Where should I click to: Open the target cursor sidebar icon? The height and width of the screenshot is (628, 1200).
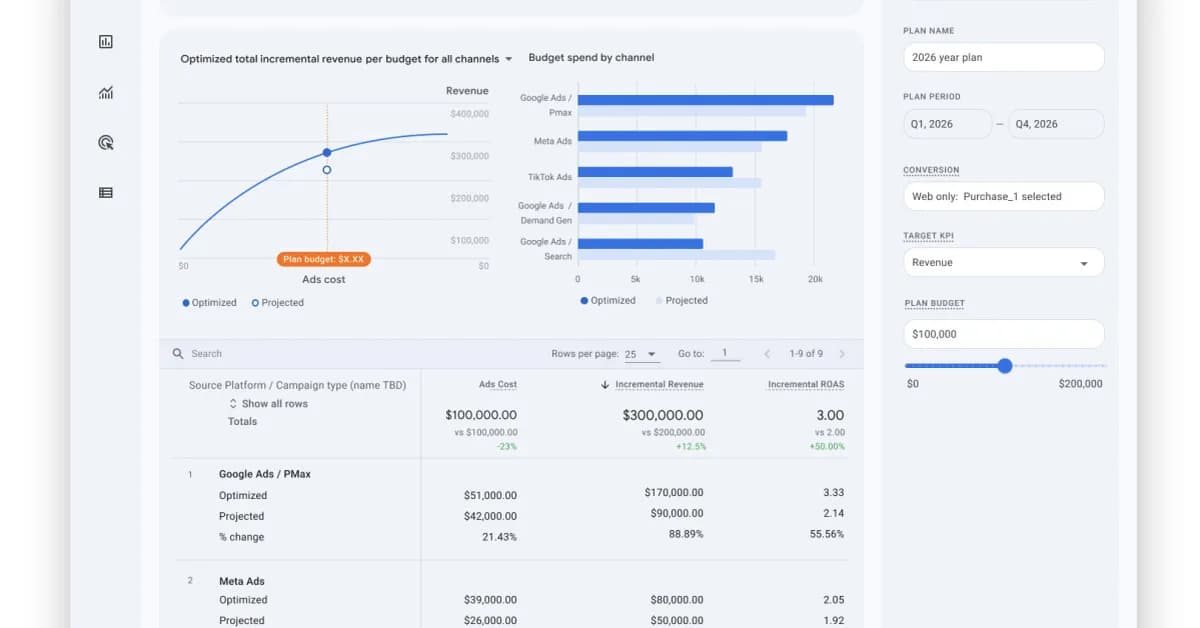106,143
